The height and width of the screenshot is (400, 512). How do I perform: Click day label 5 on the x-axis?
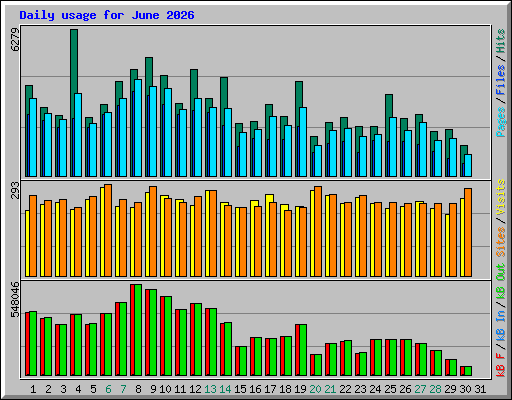click(93, 389)
